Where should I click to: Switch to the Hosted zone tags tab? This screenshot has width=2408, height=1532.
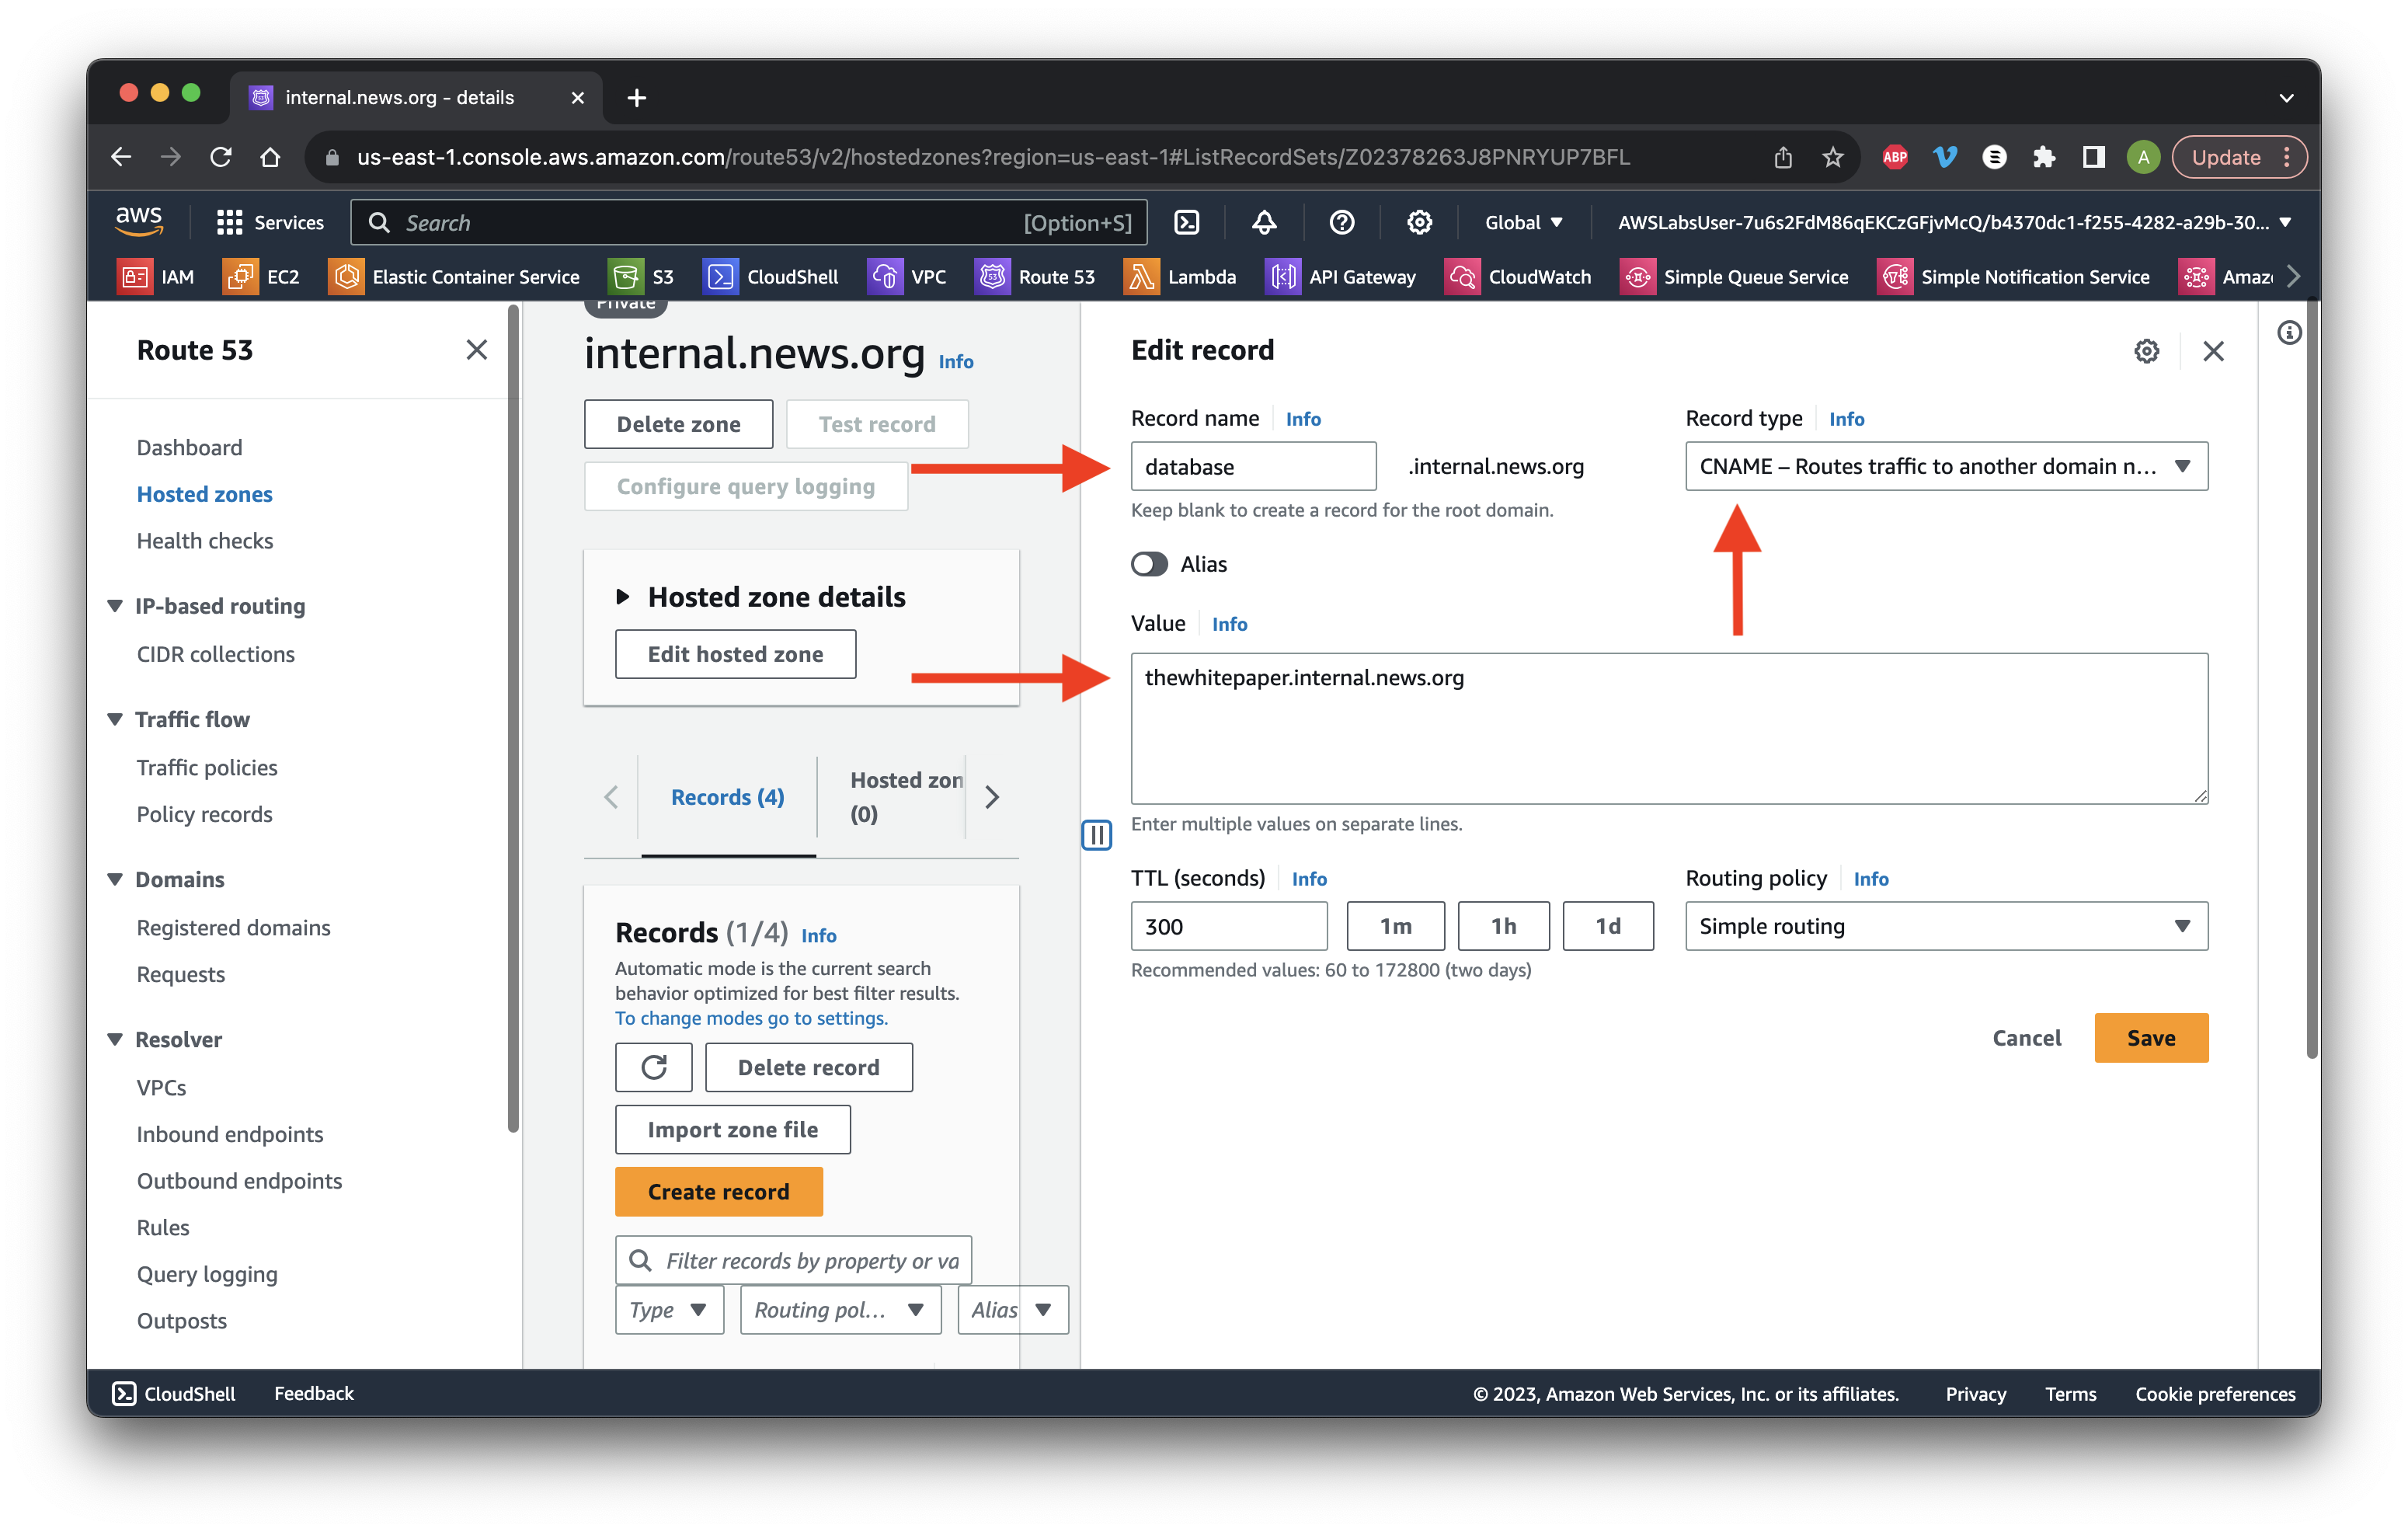coord(906,797)
